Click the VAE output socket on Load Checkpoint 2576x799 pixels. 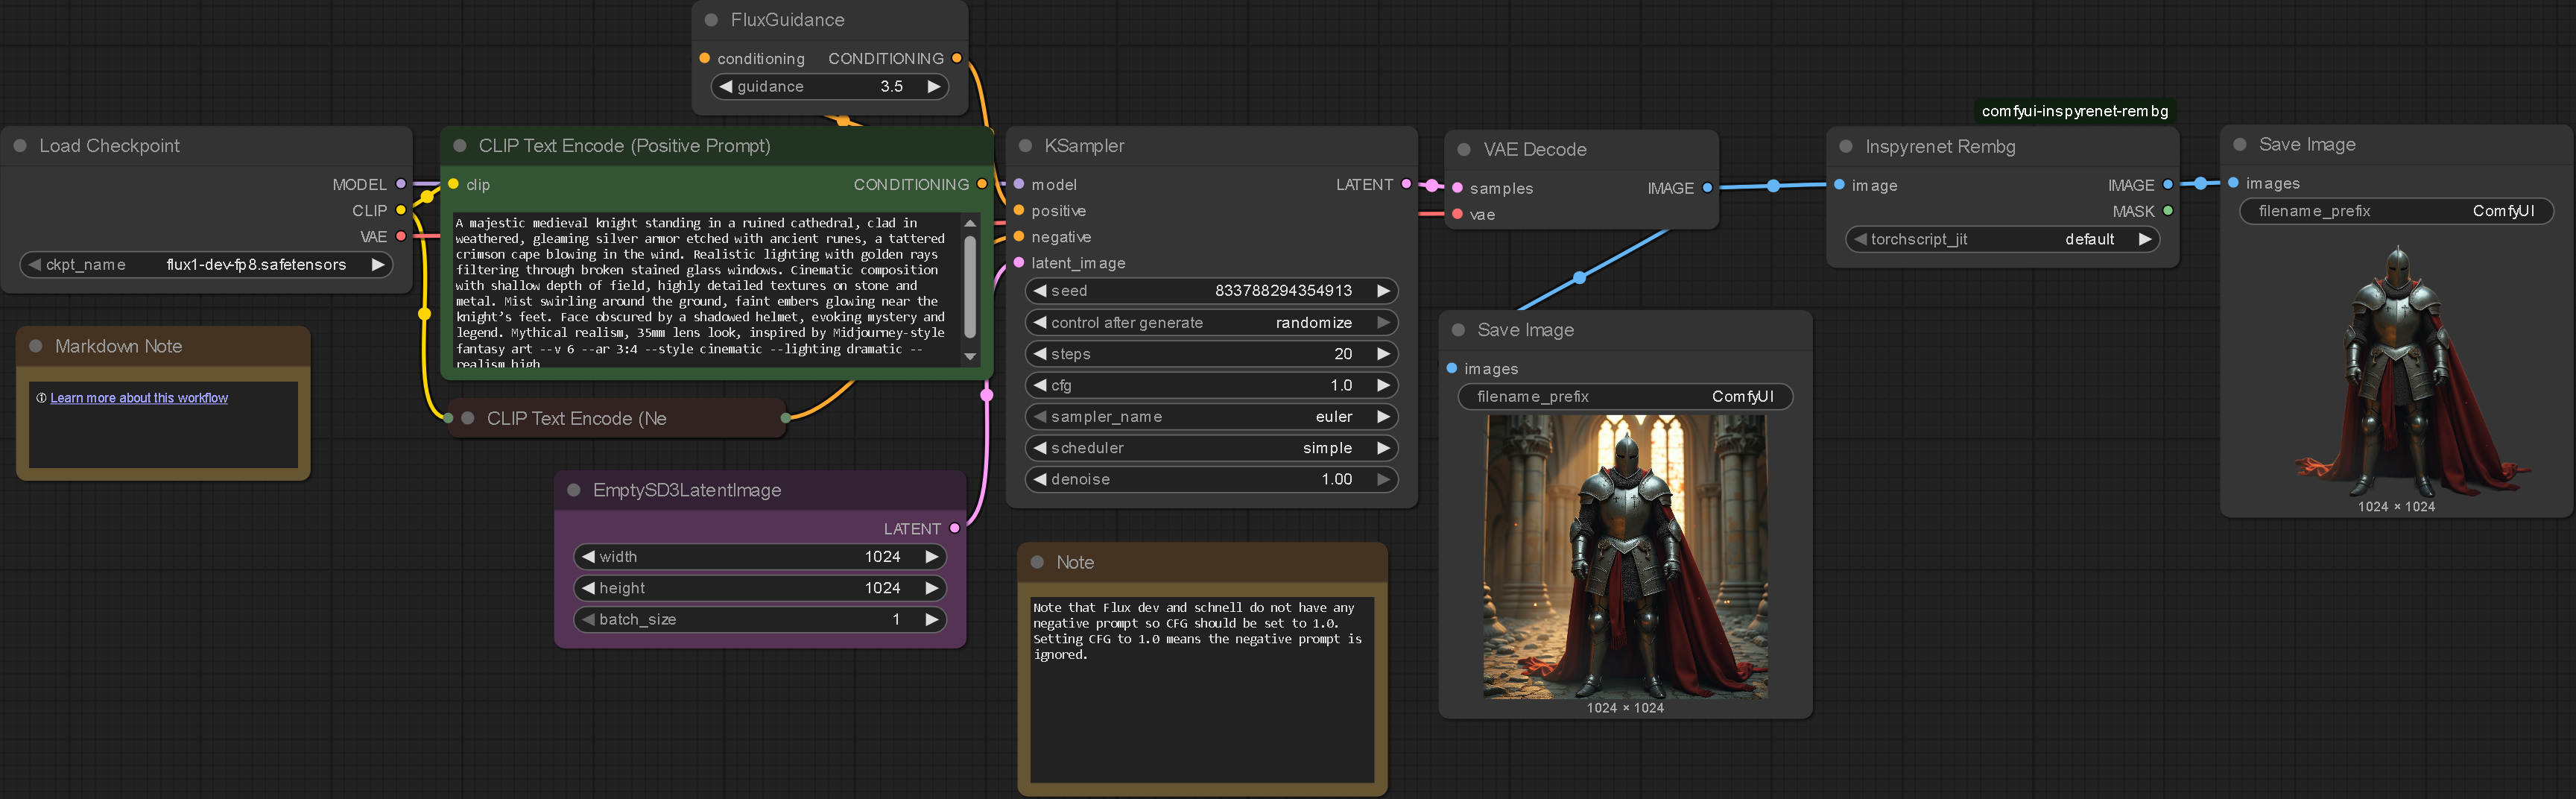point(401,236)
